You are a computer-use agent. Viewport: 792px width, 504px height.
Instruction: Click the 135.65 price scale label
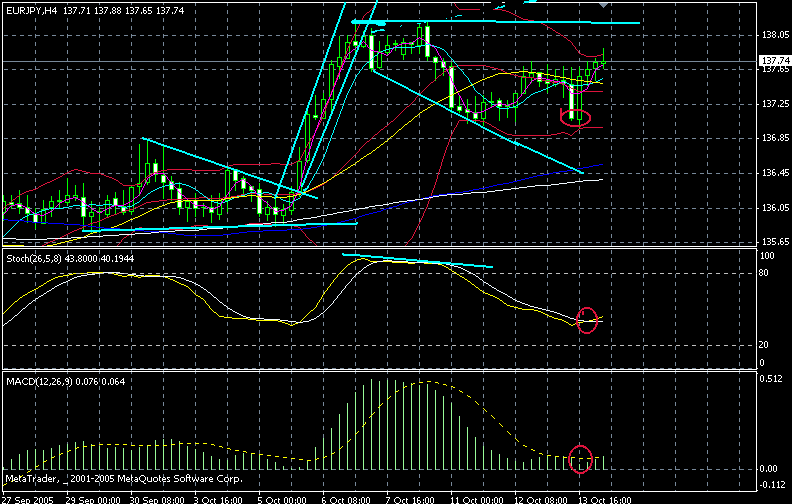coord(774,242)
